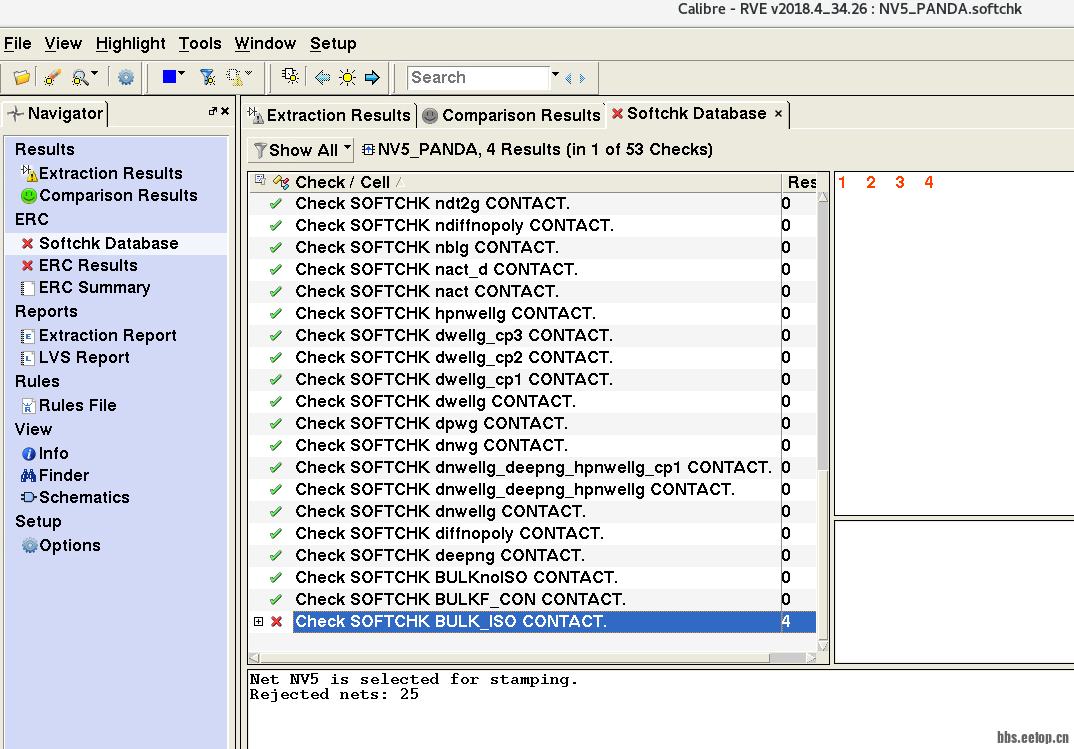
Task: Click the blue highlight color swatch
Action: [168, 77]
